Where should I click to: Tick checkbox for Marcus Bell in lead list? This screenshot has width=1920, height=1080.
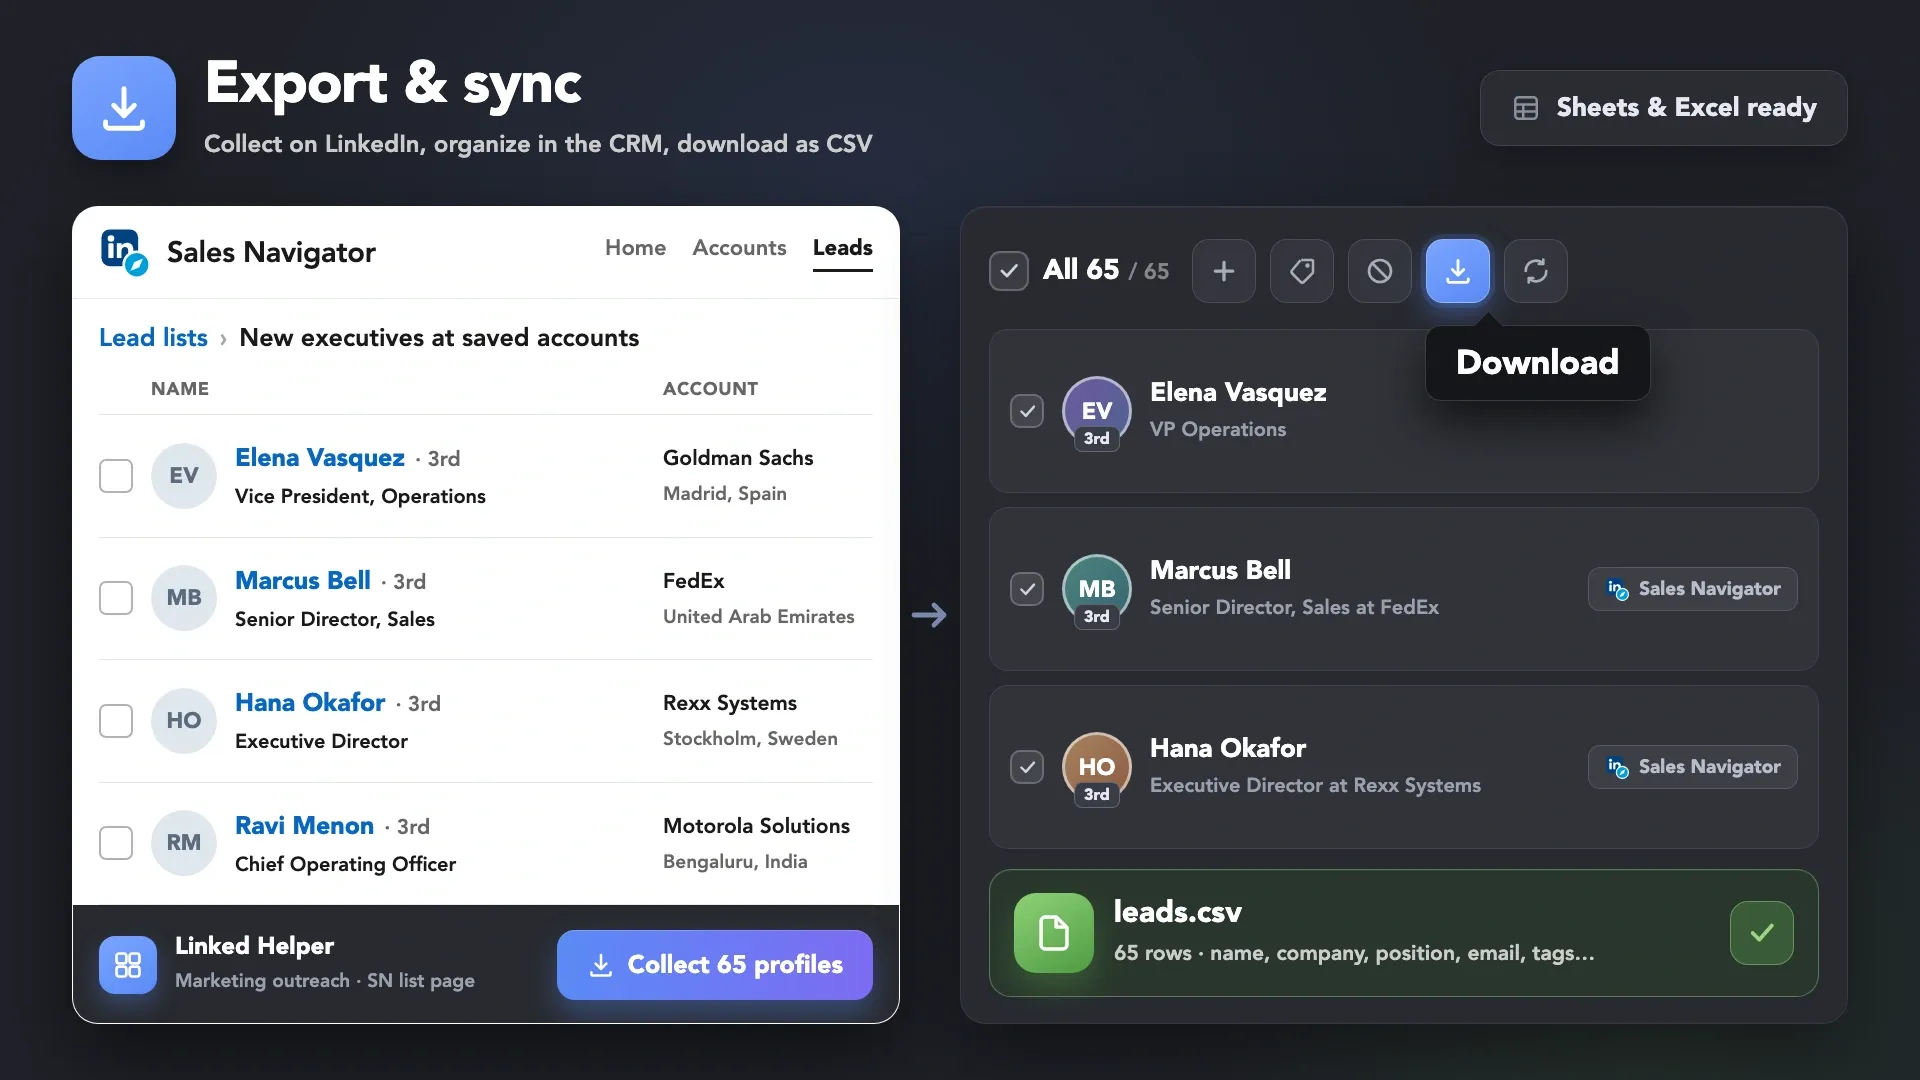tap(116, 598)
